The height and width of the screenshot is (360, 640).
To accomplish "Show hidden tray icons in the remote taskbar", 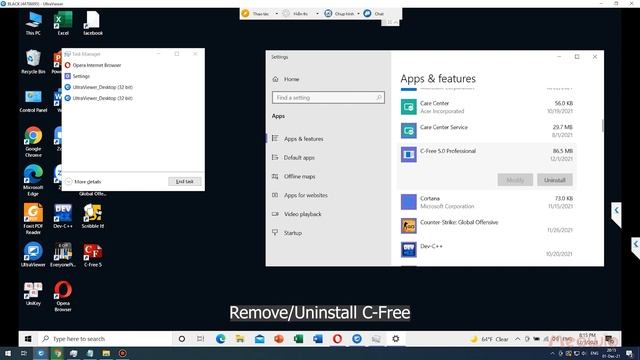I will click(x=518, y=339).
